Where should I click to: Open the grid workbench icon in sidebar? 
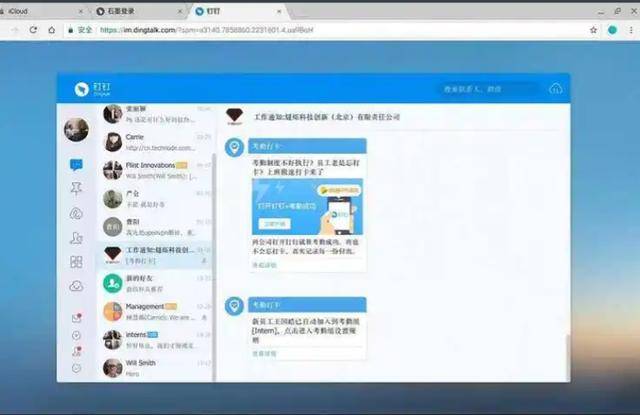(x=76, y=262)
